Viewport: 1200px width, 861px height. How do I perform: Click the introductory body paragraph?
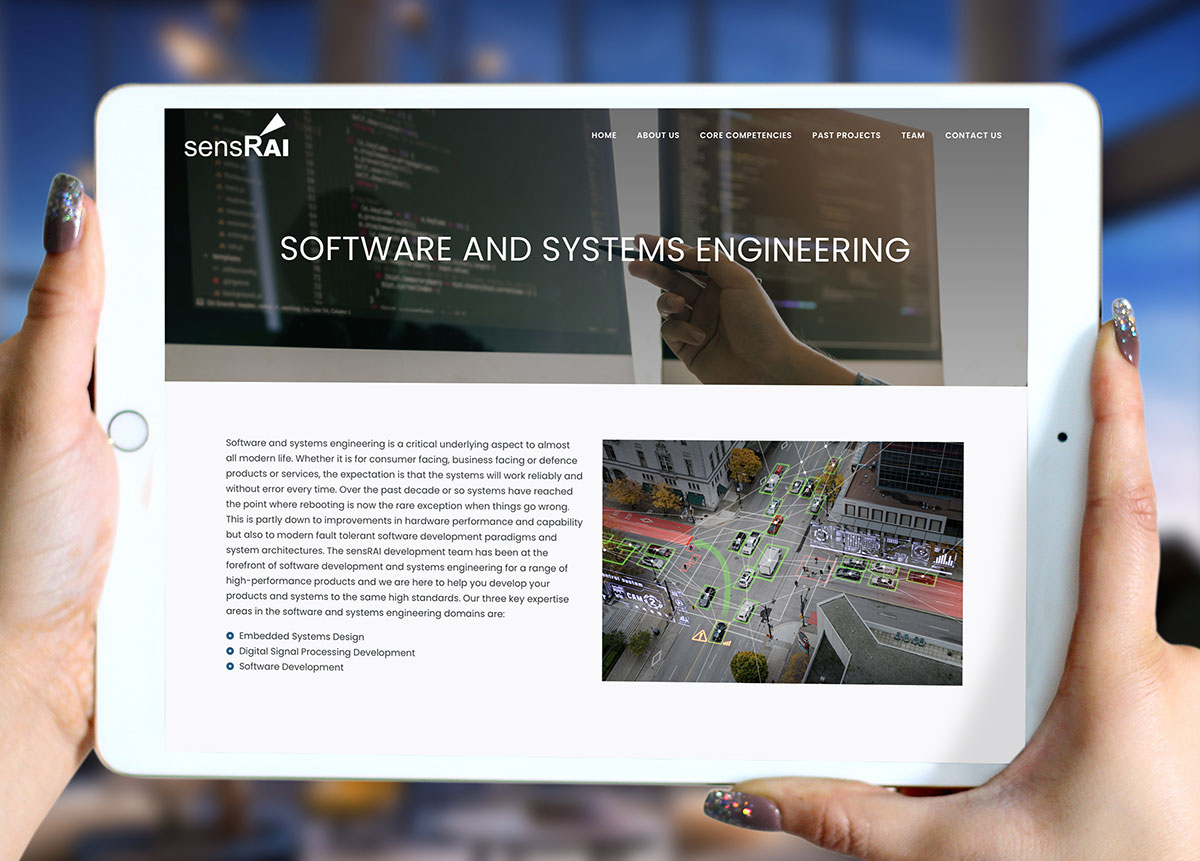coord(403,528)
